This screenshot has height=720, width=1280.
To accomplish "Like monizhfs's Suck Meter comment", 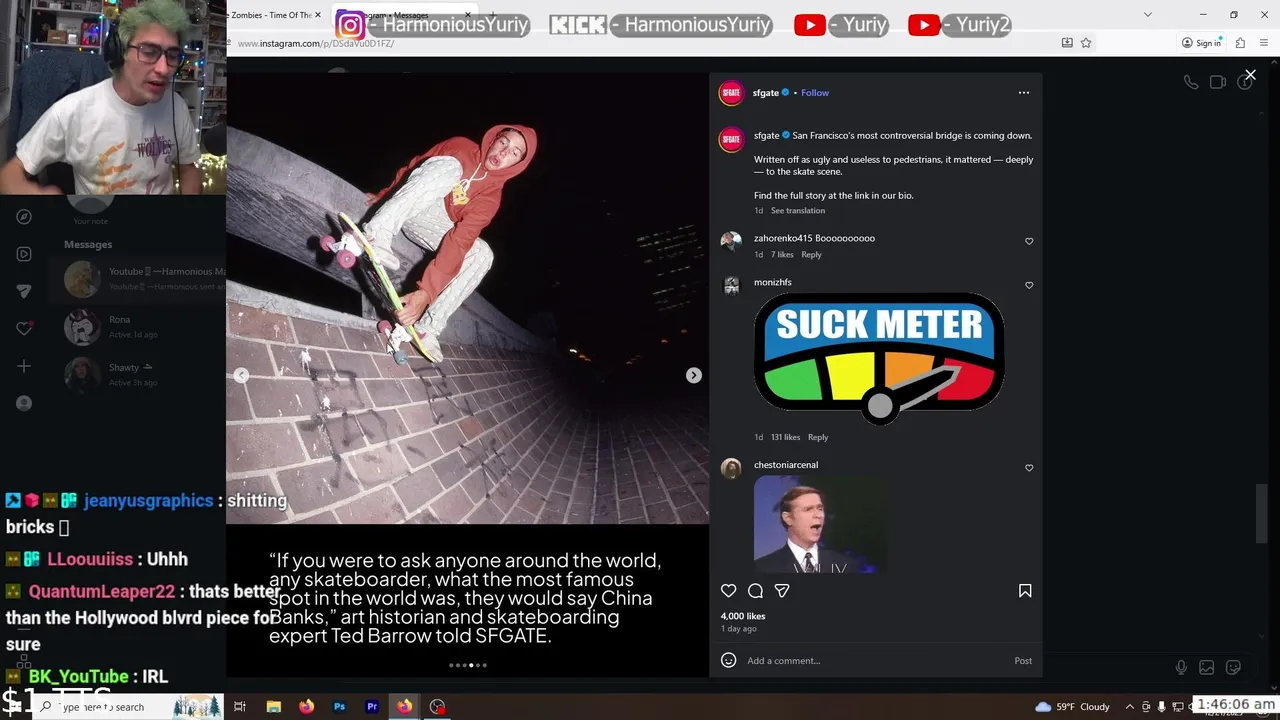I will [x=1029, y=285].
